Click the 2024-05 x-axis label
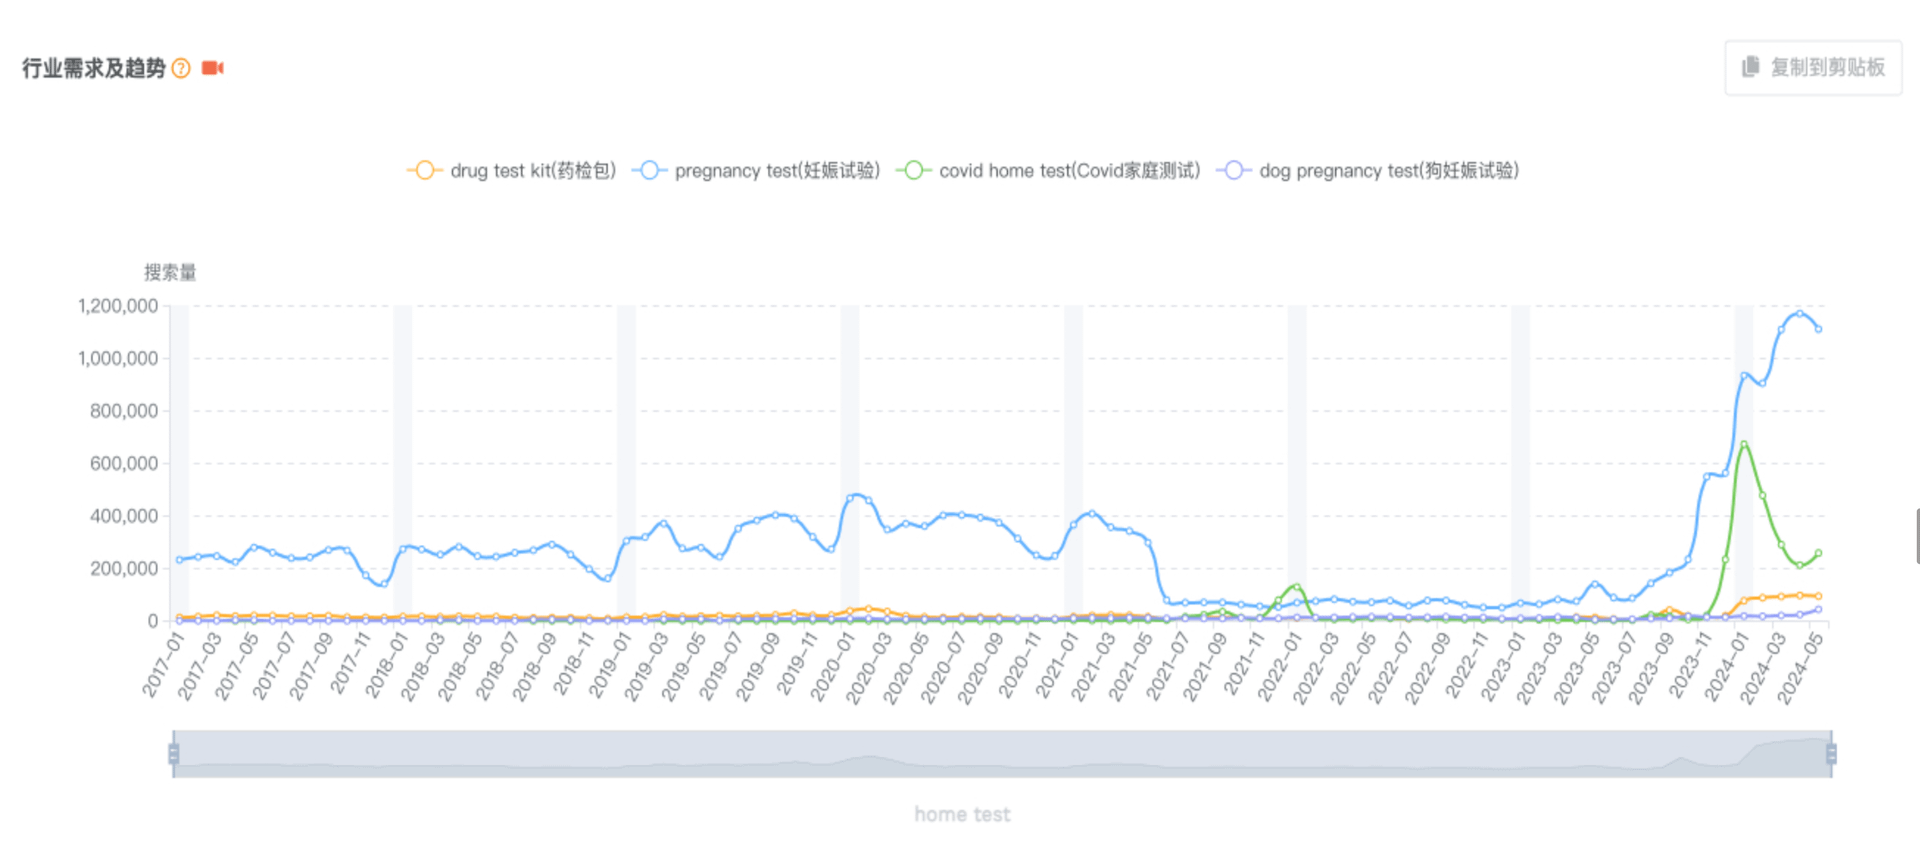The width and height of the screenshot is (1920, 845). 1800,668
